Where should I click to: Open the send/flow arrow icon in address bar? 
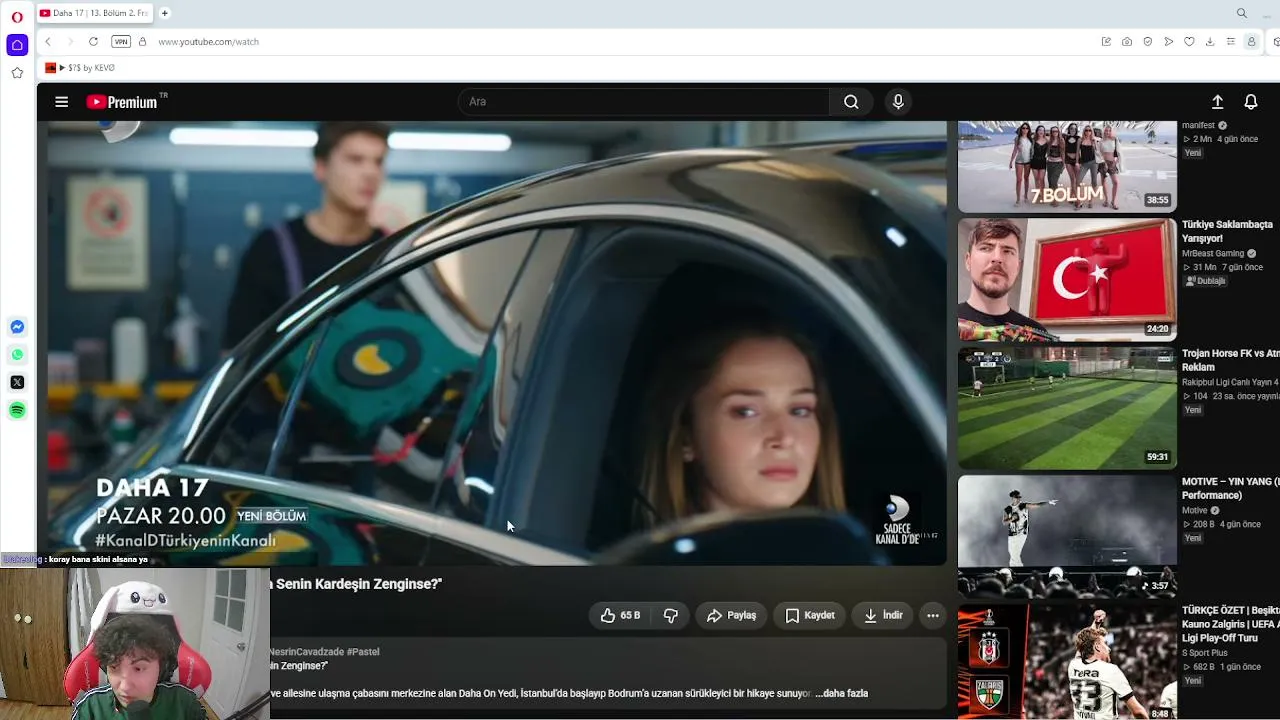(x=1168, y=42)
